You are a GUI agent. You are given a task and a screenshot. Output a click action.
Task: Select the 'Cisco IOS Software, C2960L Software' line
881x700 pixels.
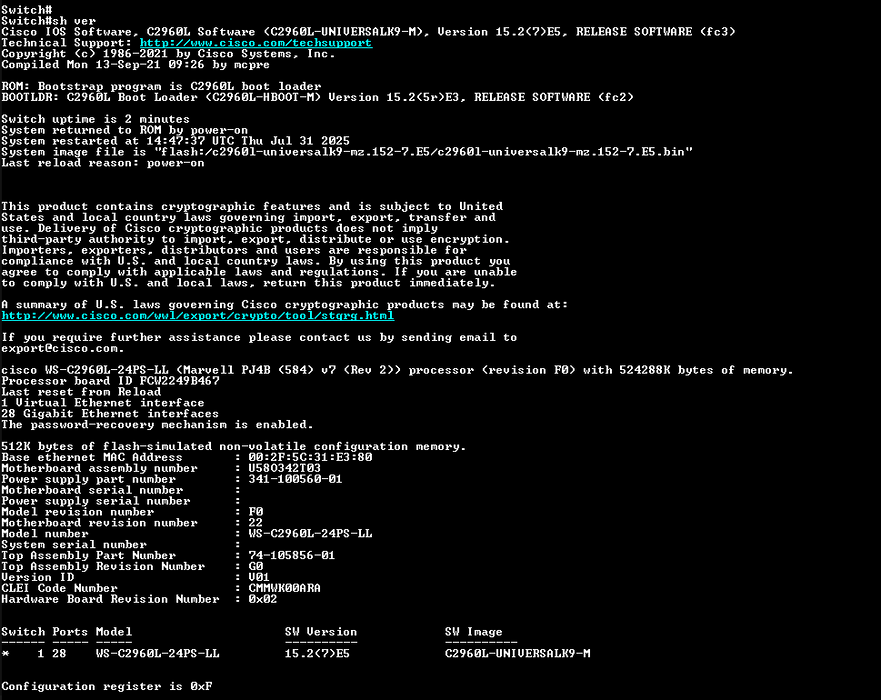tap(368, 31)
